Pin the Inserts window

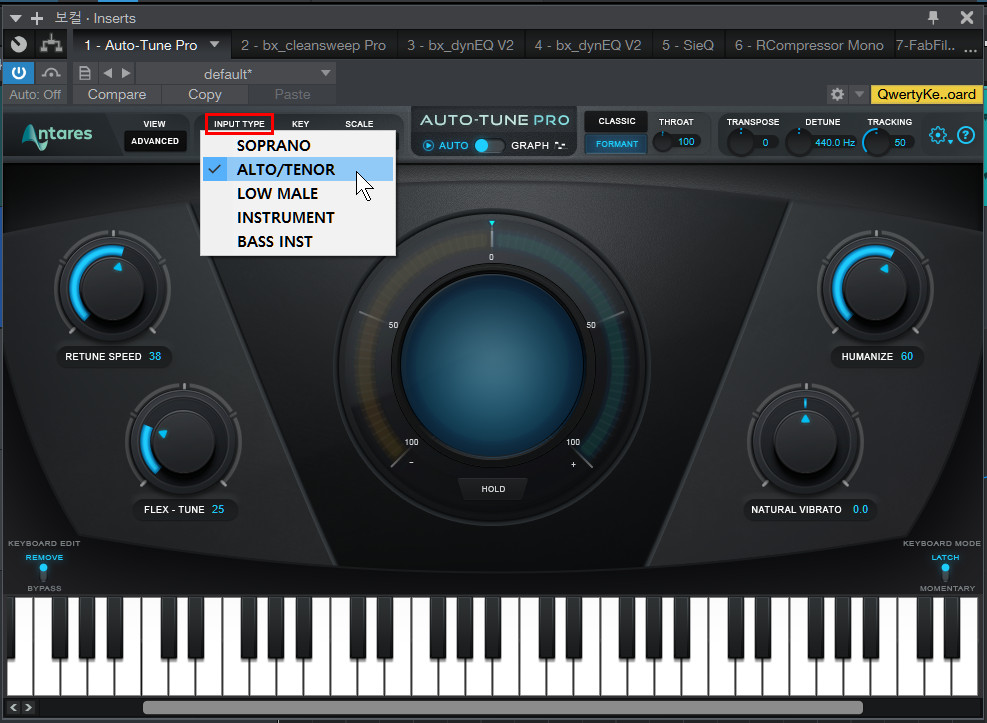[x=933, y=18]
